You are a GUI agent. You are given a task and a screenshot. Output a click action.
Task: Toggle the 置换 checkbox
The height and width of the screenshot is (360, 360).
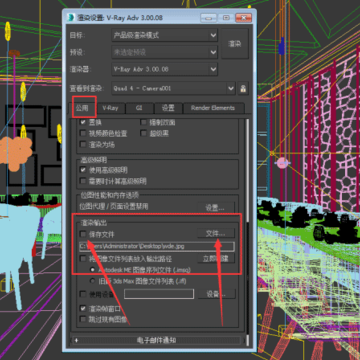pos(83,122)
